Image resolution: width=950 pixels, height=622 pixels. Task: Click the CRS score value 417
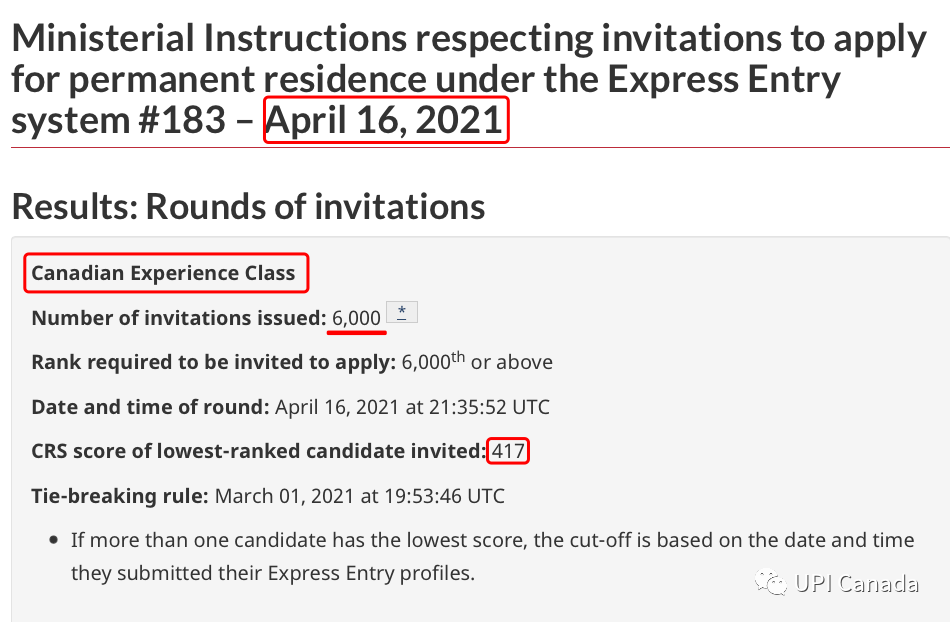click(x=508, y=451)
